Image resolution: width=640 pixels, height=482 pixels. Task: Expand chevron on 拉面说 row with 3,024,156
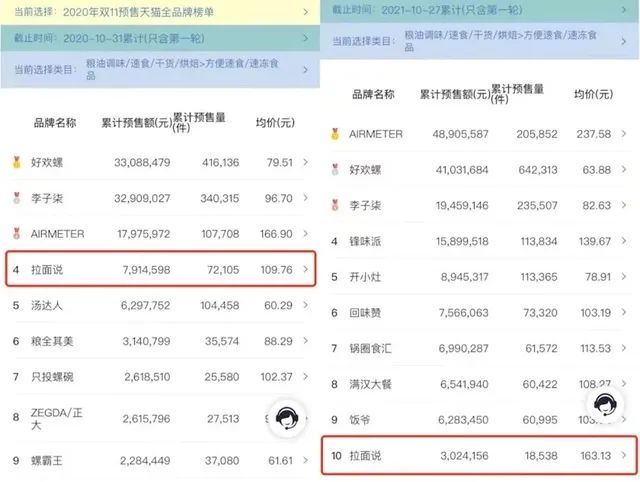tap(623, 455)
